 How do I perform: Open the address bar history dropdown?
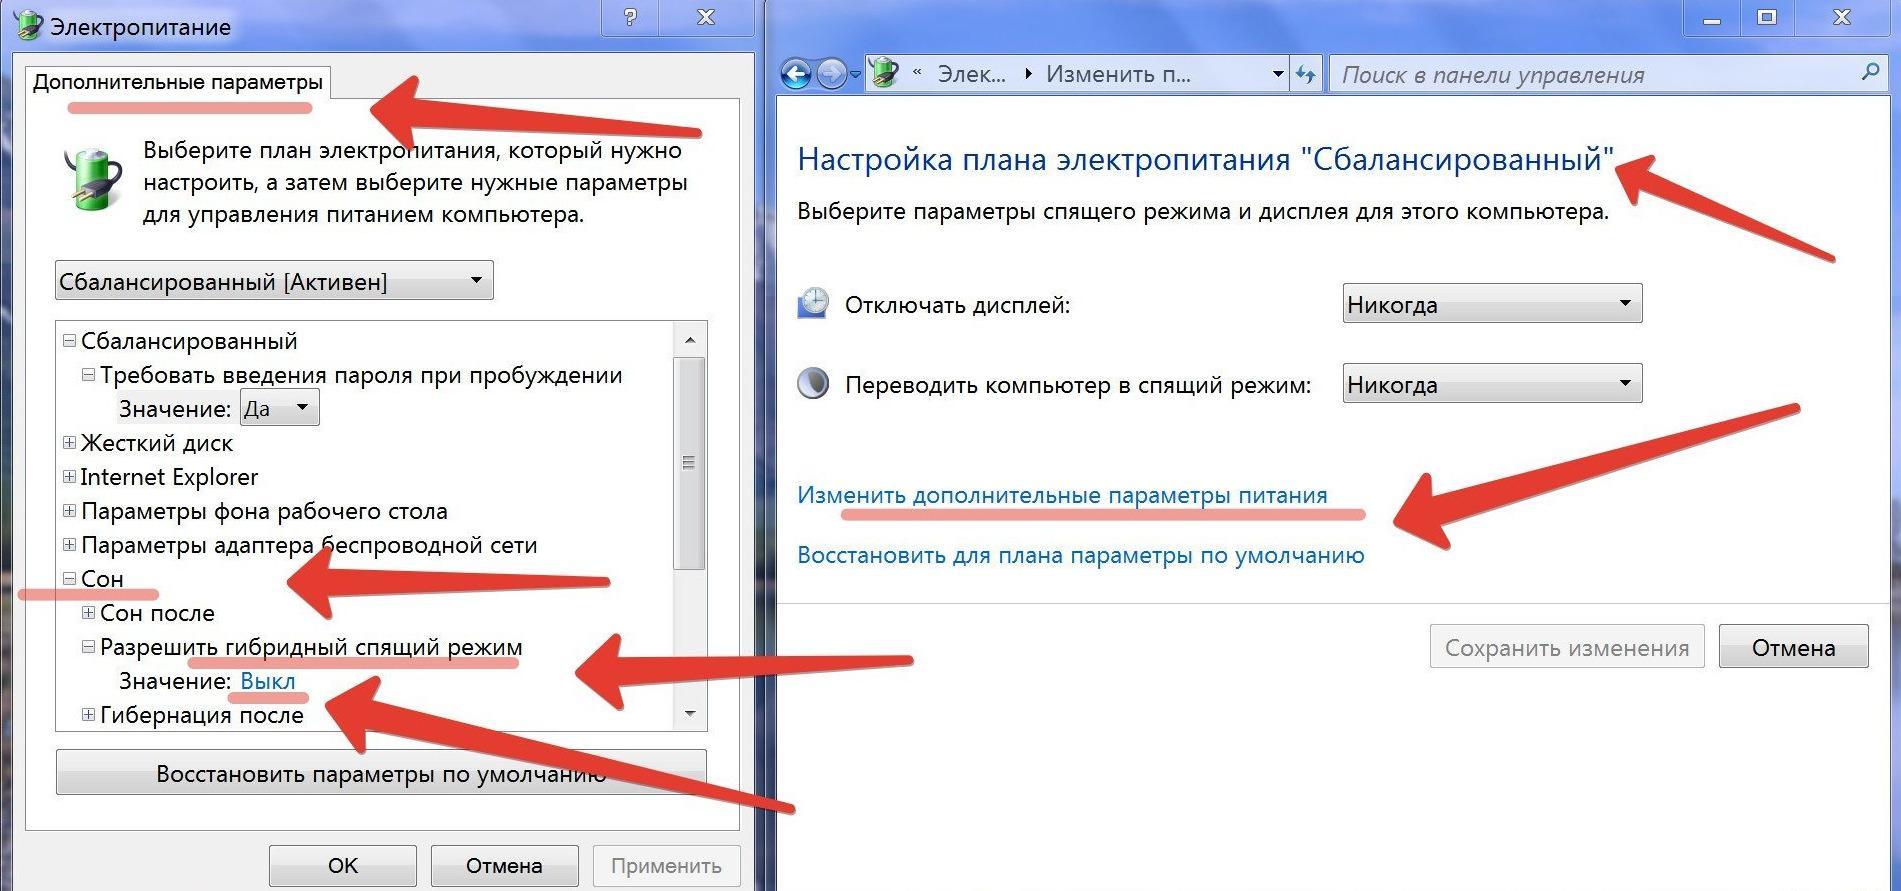[1278, 74]
